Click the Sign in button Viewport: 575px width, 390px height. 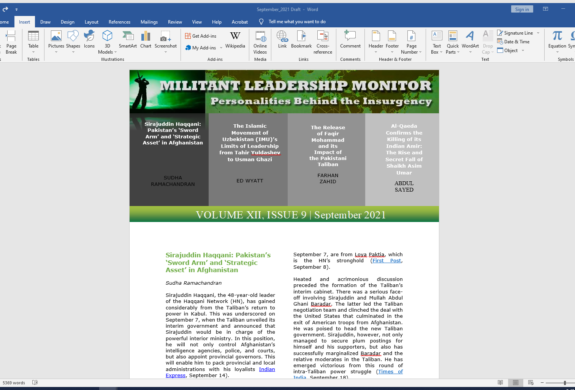click(522, 9)
